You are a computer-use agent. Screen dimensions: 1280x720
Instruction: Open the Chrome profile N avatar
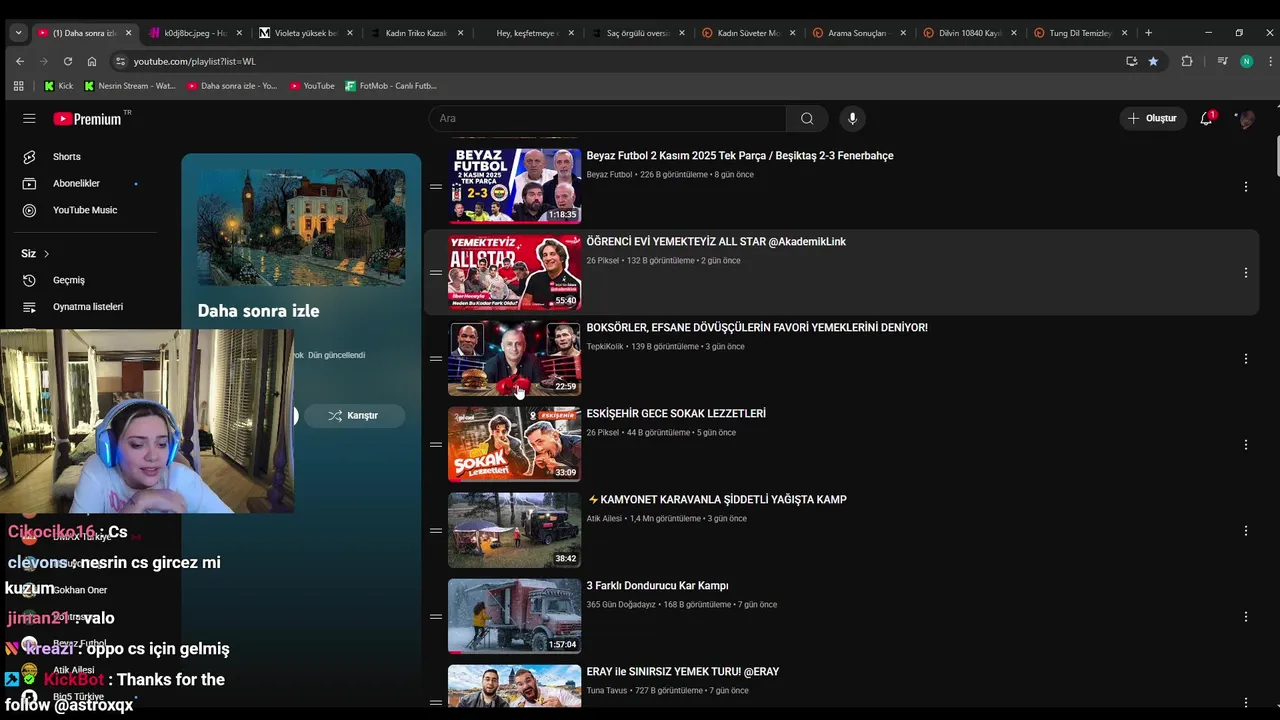[x=1246, y=61]
